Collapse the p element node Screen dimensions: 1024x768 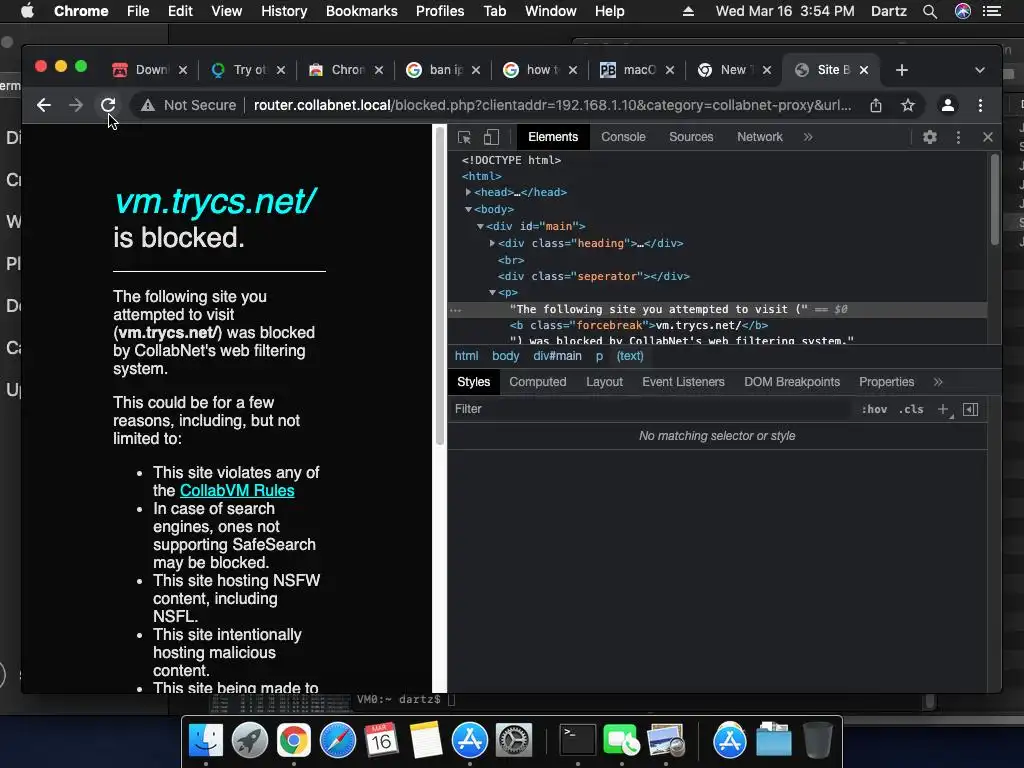pyautogui.click(x=492, y=293)
